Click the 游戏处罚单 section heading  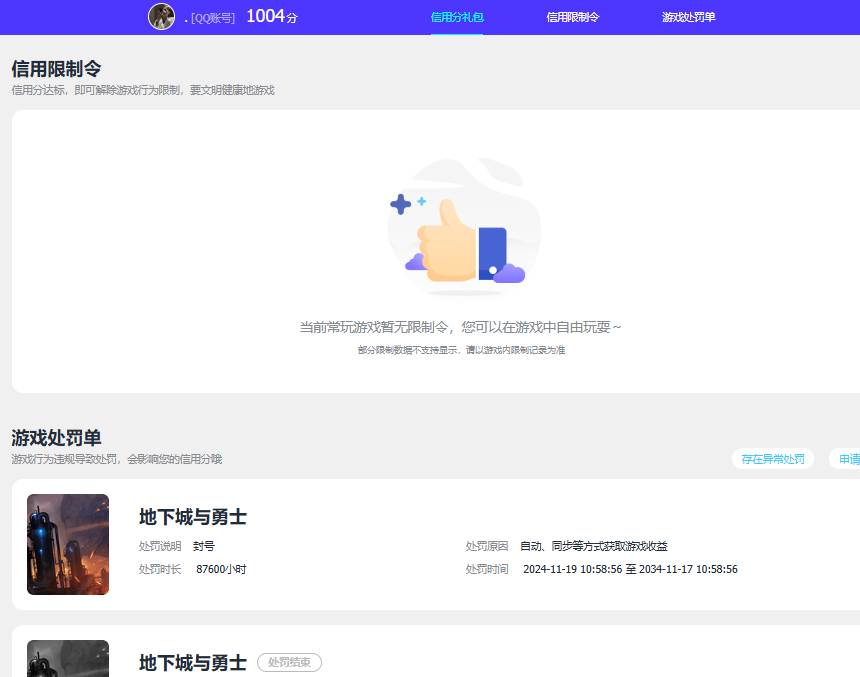pos(56,438)
